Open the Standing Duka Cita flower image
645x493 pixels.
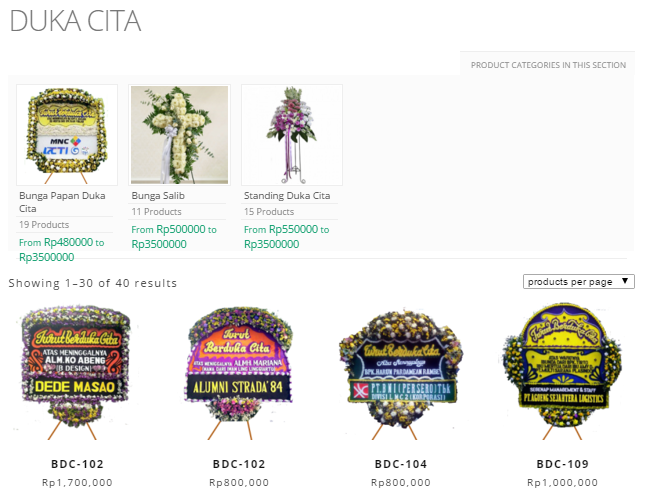point(292,135)
